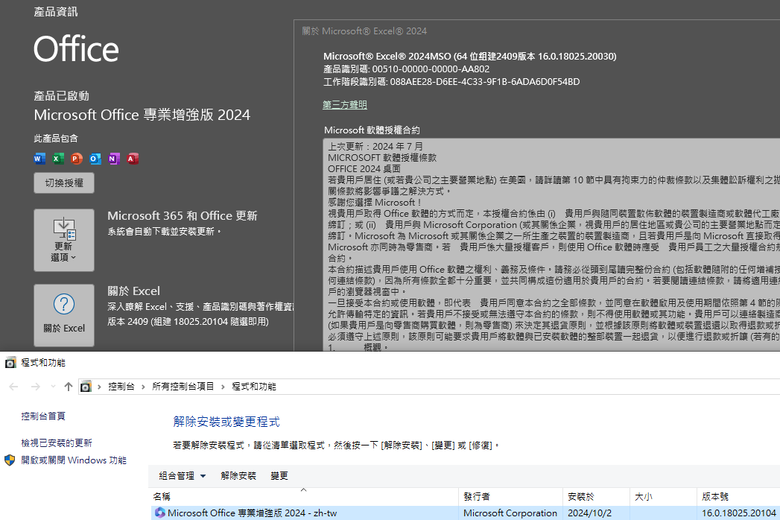Viewport: 780px width, 520px height.
Task: Sort by the 發行者 column header
Action: pos(510,497)
